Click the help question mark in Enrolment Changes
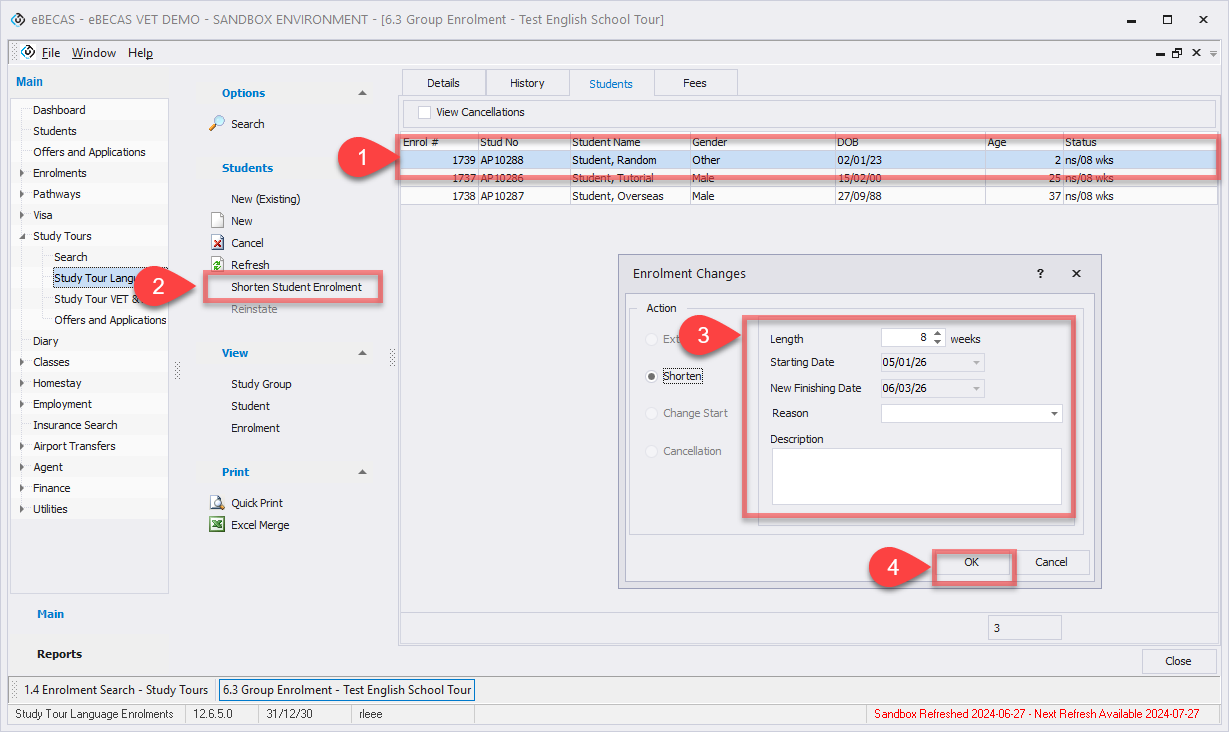This screenshot has width=1229, height=732. pos(1040,273)
